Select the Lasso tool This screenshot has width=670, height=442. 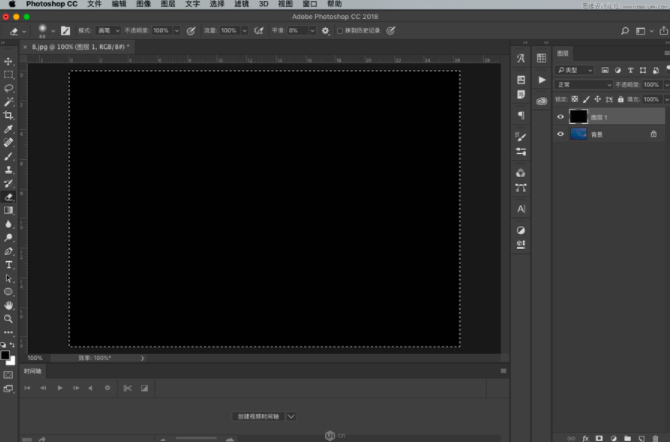9,88
